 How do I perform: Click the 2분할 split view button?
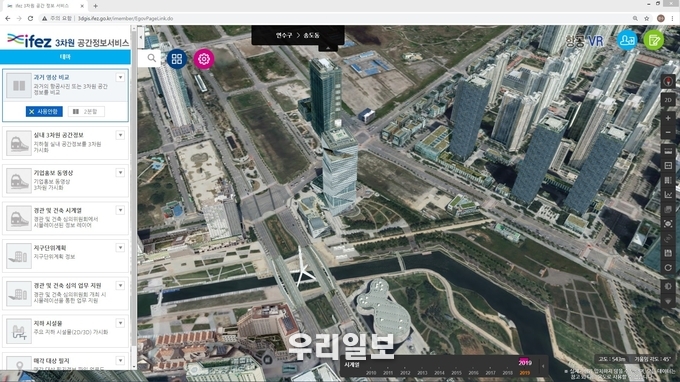(x=86, y=111)
